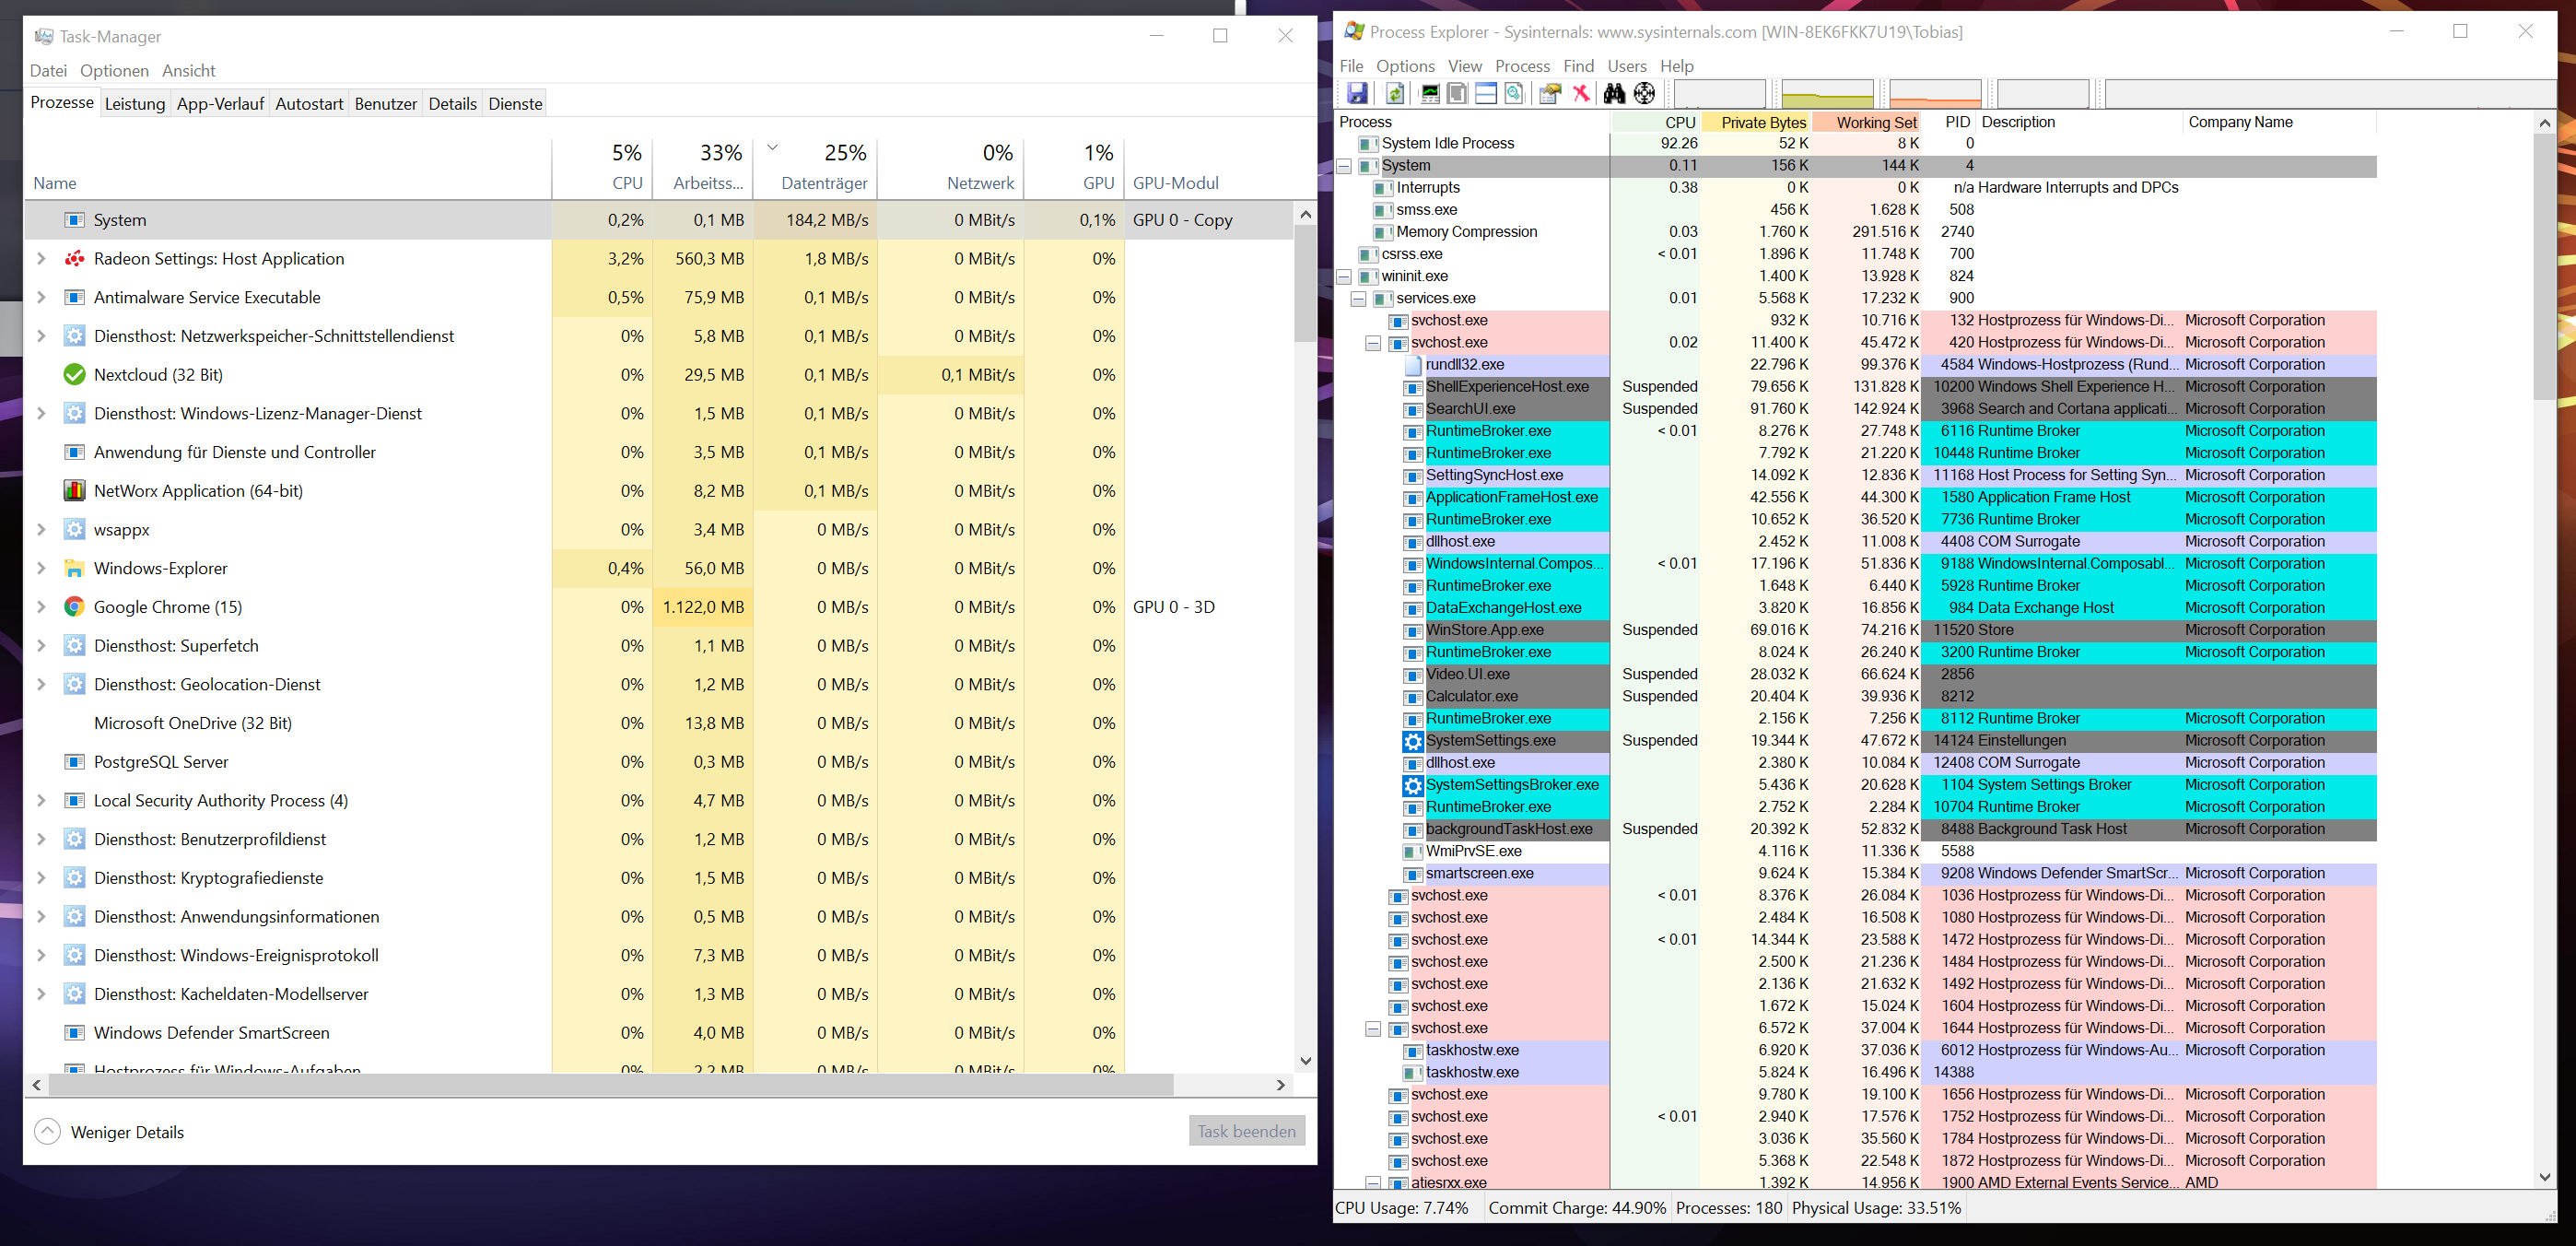This screenshot has height=1246, width=2576.
Task: Click the binoculars Find Handle icon
Action: tap(1614, 94)
